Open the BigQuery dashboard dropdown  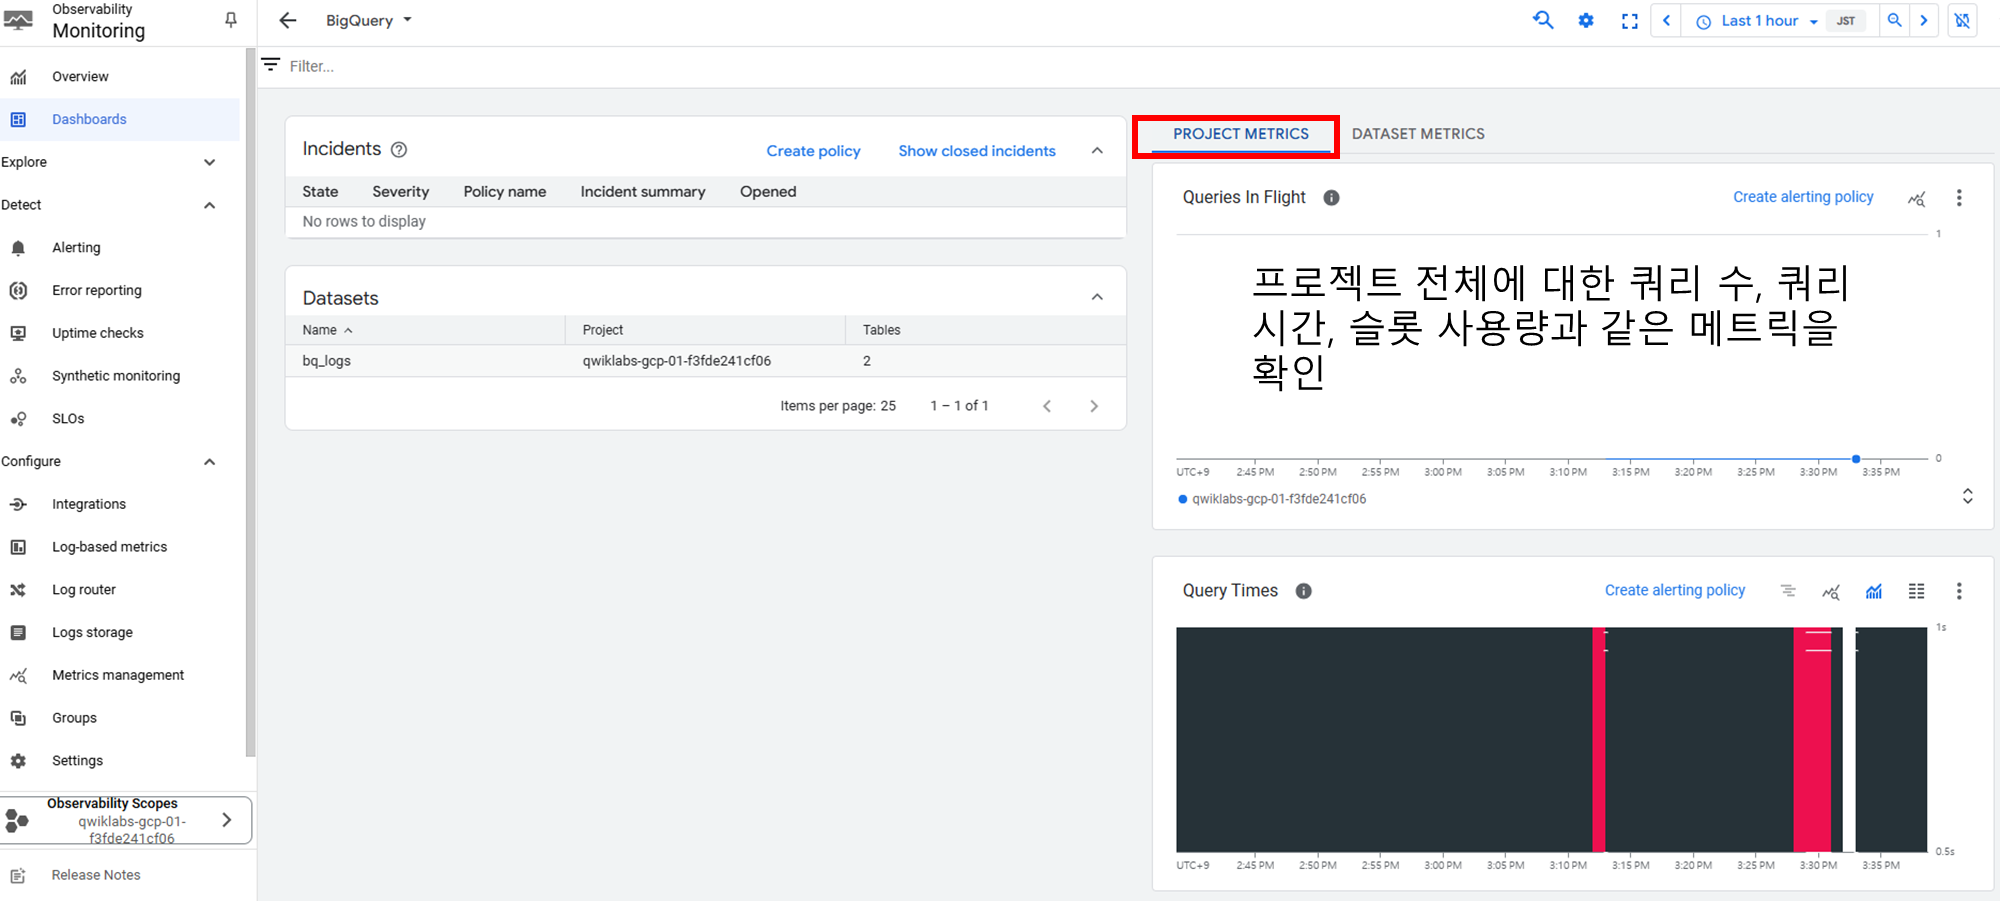(368, 20)
